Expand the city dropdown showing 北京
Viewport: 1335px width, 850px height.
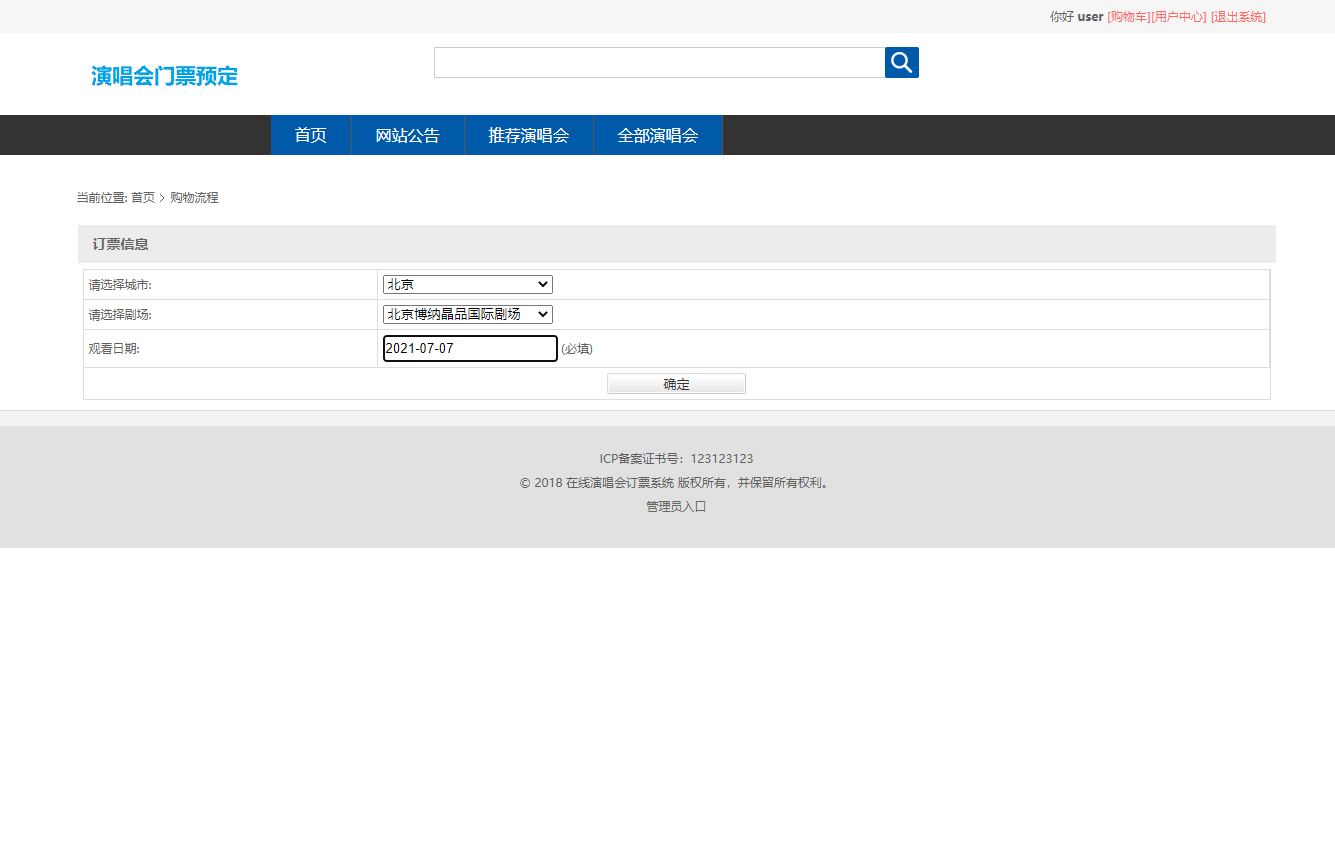point(467,285)
